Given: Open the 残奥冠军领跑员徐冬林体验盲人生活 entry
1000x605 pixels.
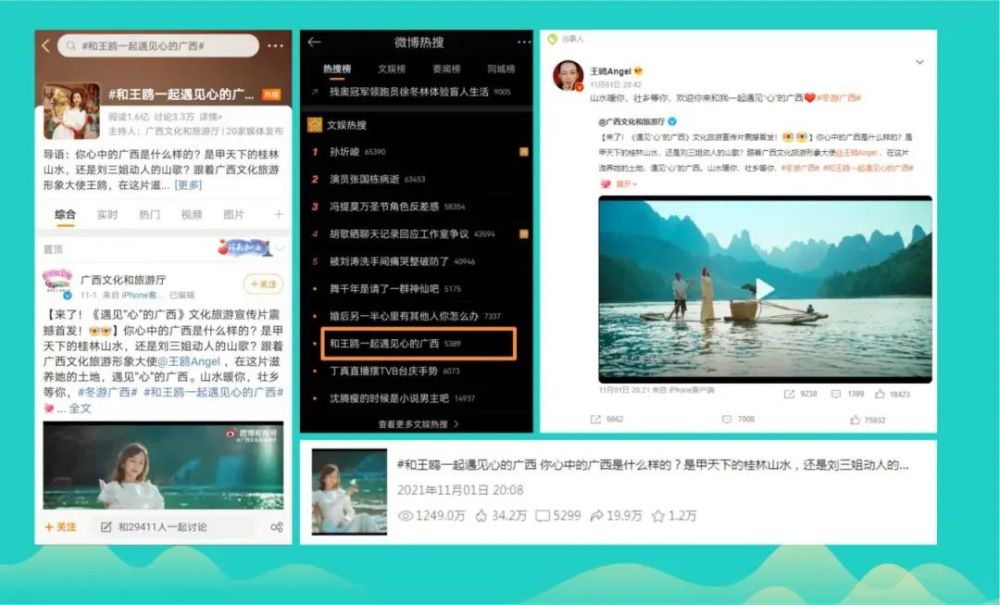Looking at the screenshot, I should tap(409, 92).
